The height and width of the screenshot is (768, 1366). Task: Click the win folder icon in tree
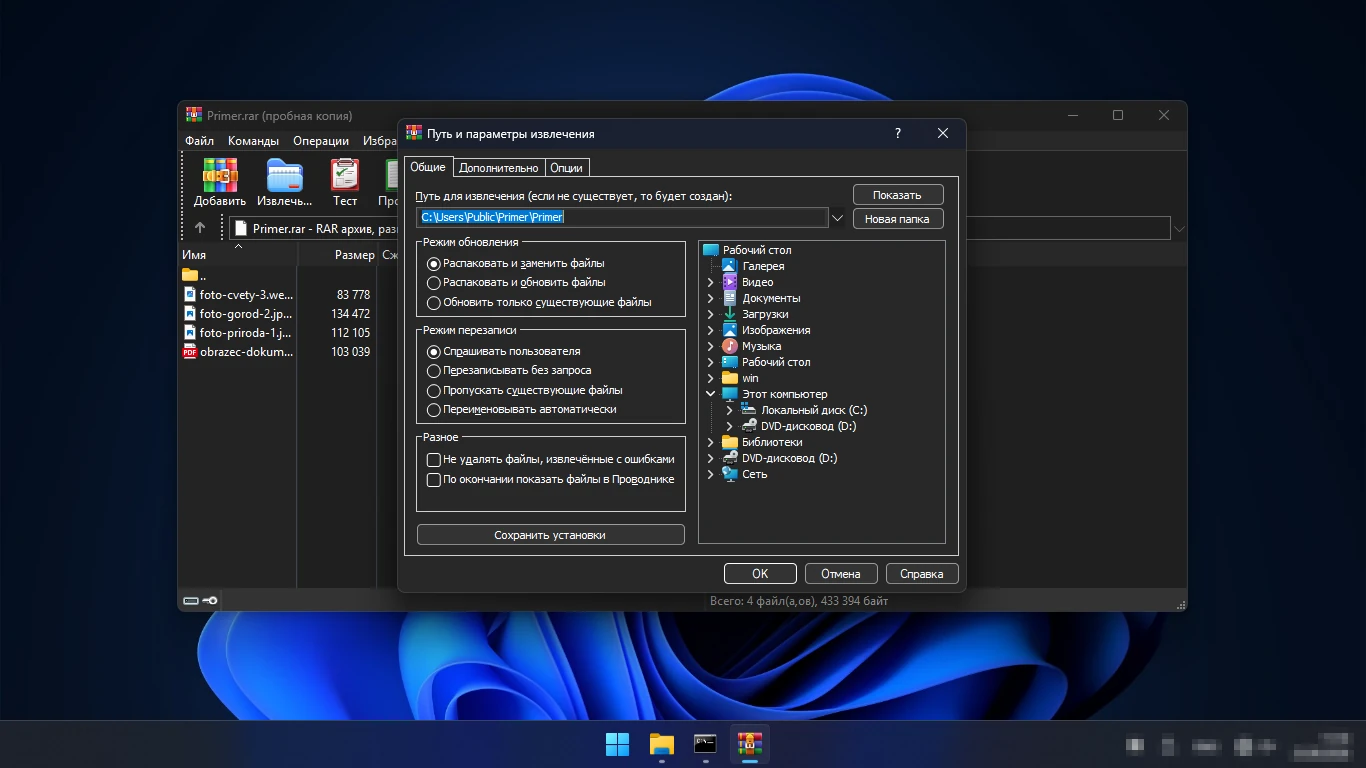729,378
